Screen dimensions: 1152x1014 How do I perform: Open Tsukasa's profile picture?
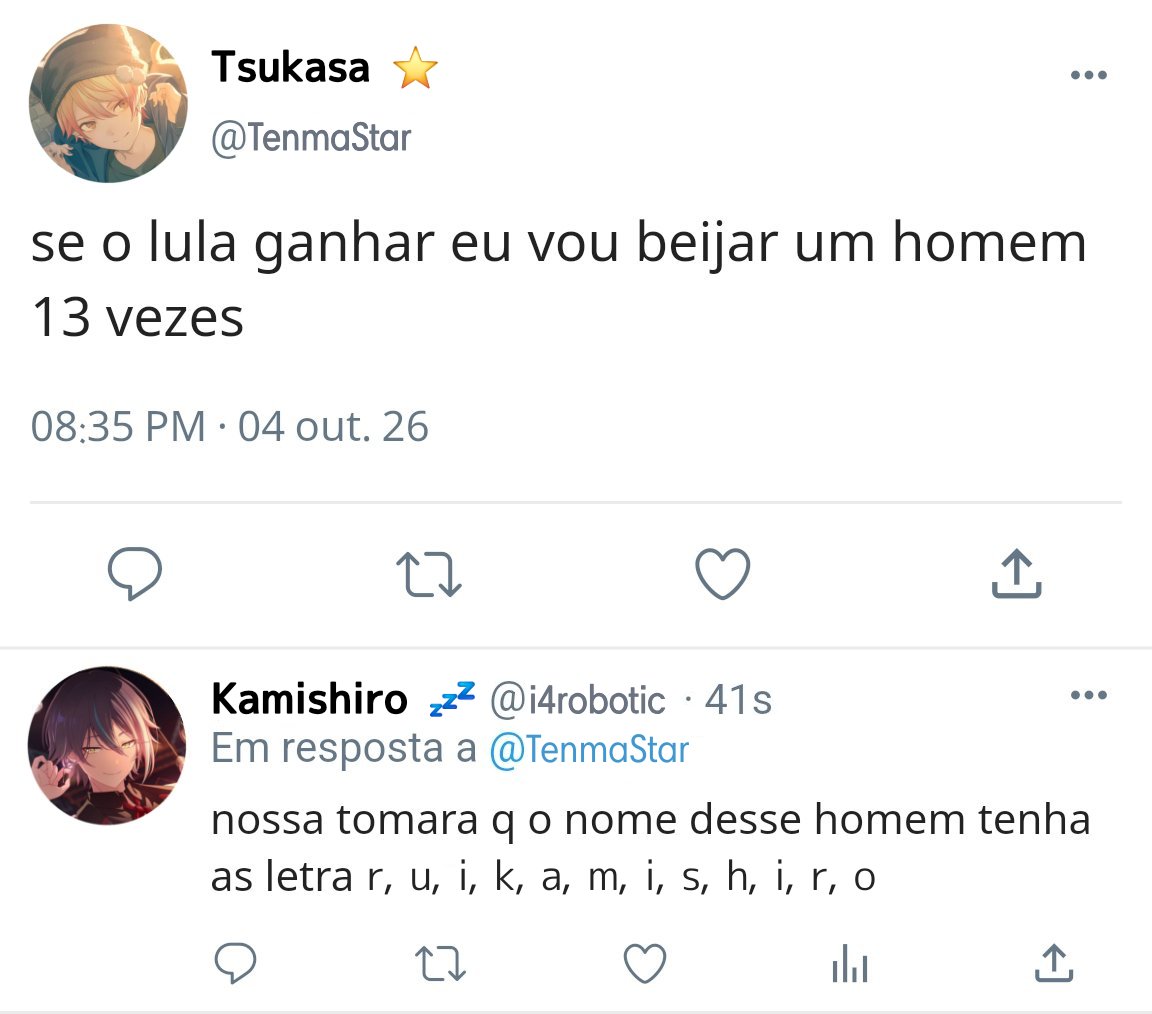108,103
